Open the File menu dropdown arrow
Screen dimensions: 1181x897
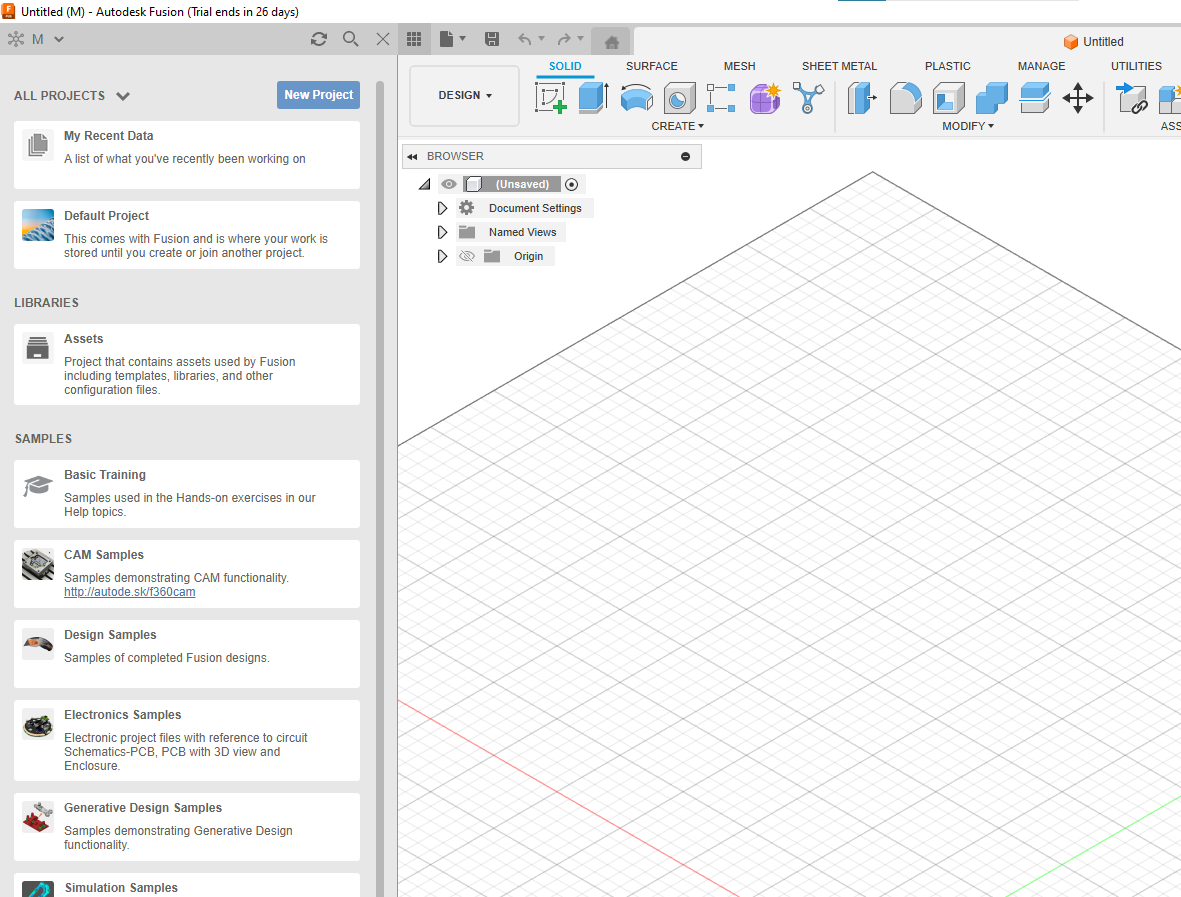pos(462,38)
